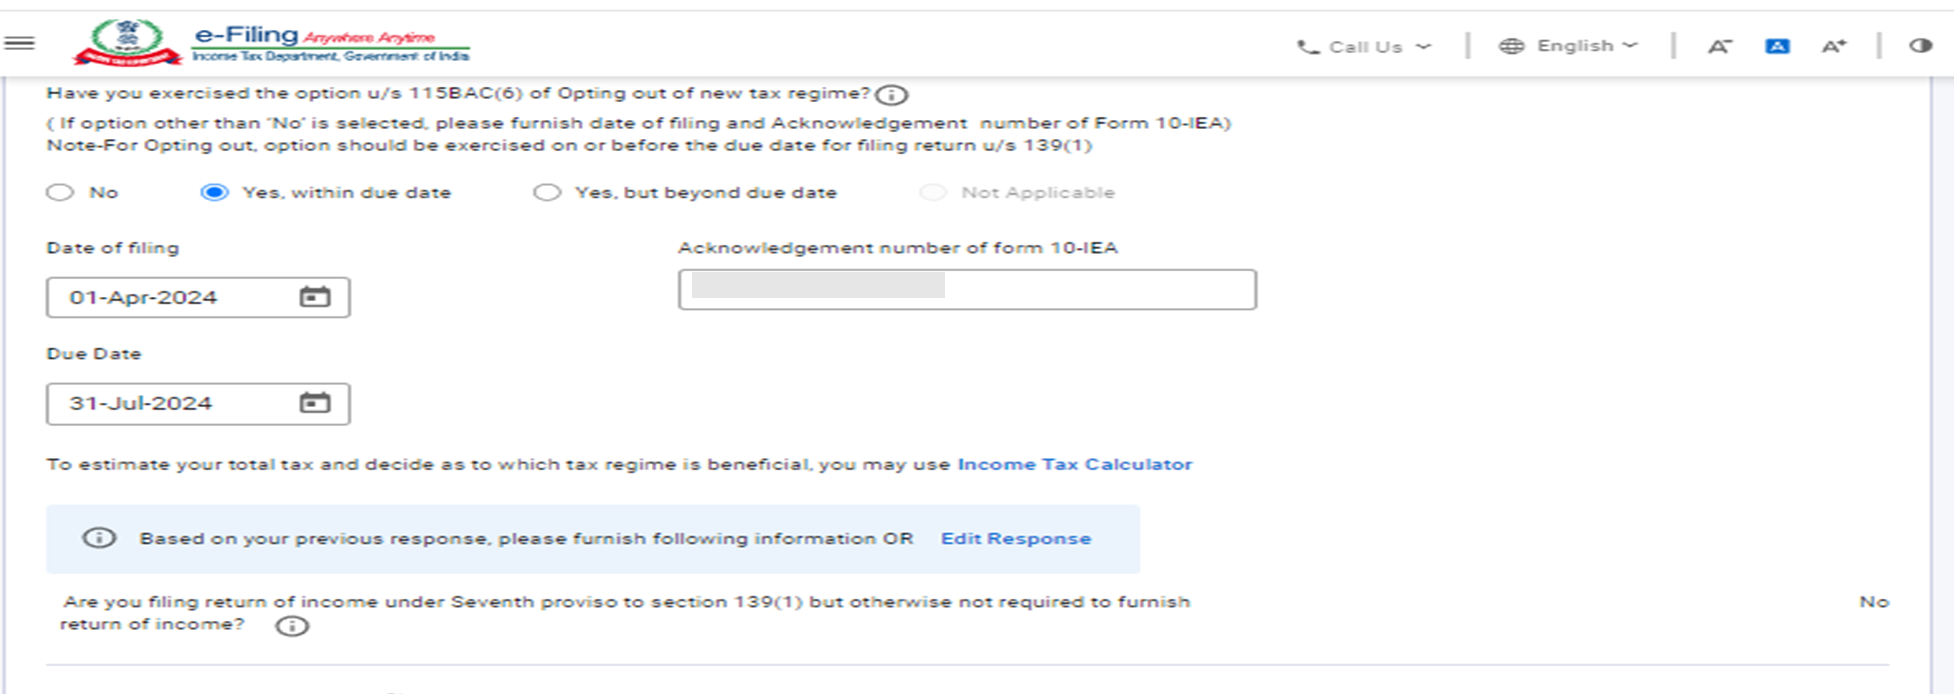The height and width of the screenshot is (694, 1954).
Task: Select 'Yes, within due date' radio option
Action: [215, 192]
